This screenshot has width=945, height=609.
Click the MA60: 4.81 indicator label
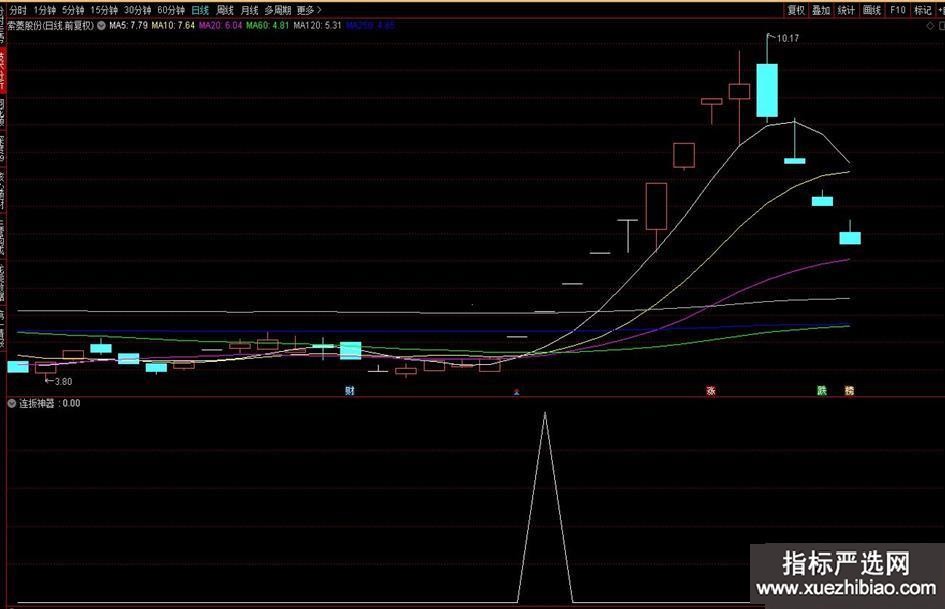click(x=268, y=26)
